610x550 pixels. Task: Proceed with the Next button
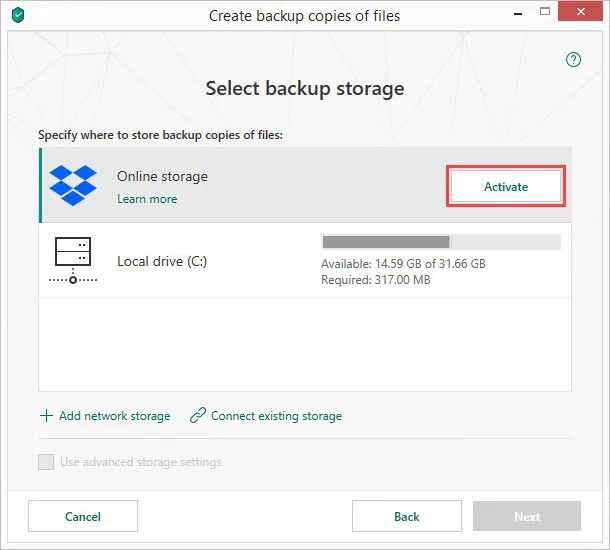527,516
